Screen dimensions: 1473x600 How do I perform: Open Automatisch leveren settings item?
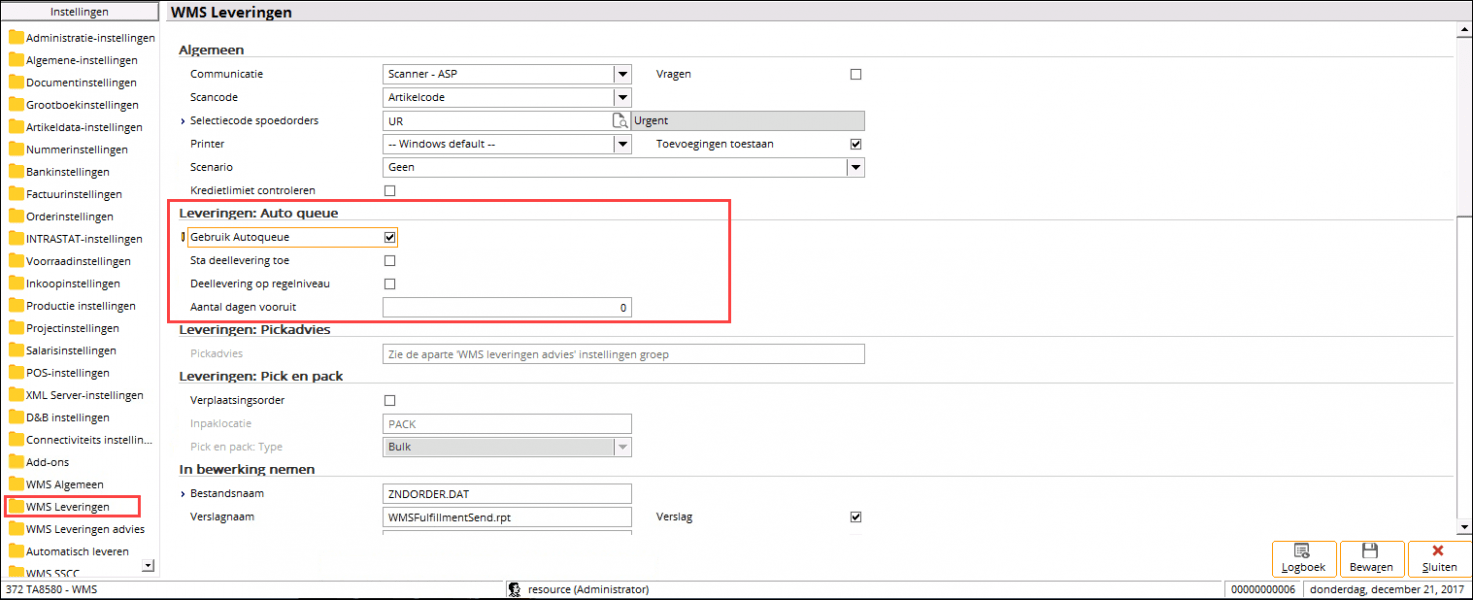(x=77, y=551)
